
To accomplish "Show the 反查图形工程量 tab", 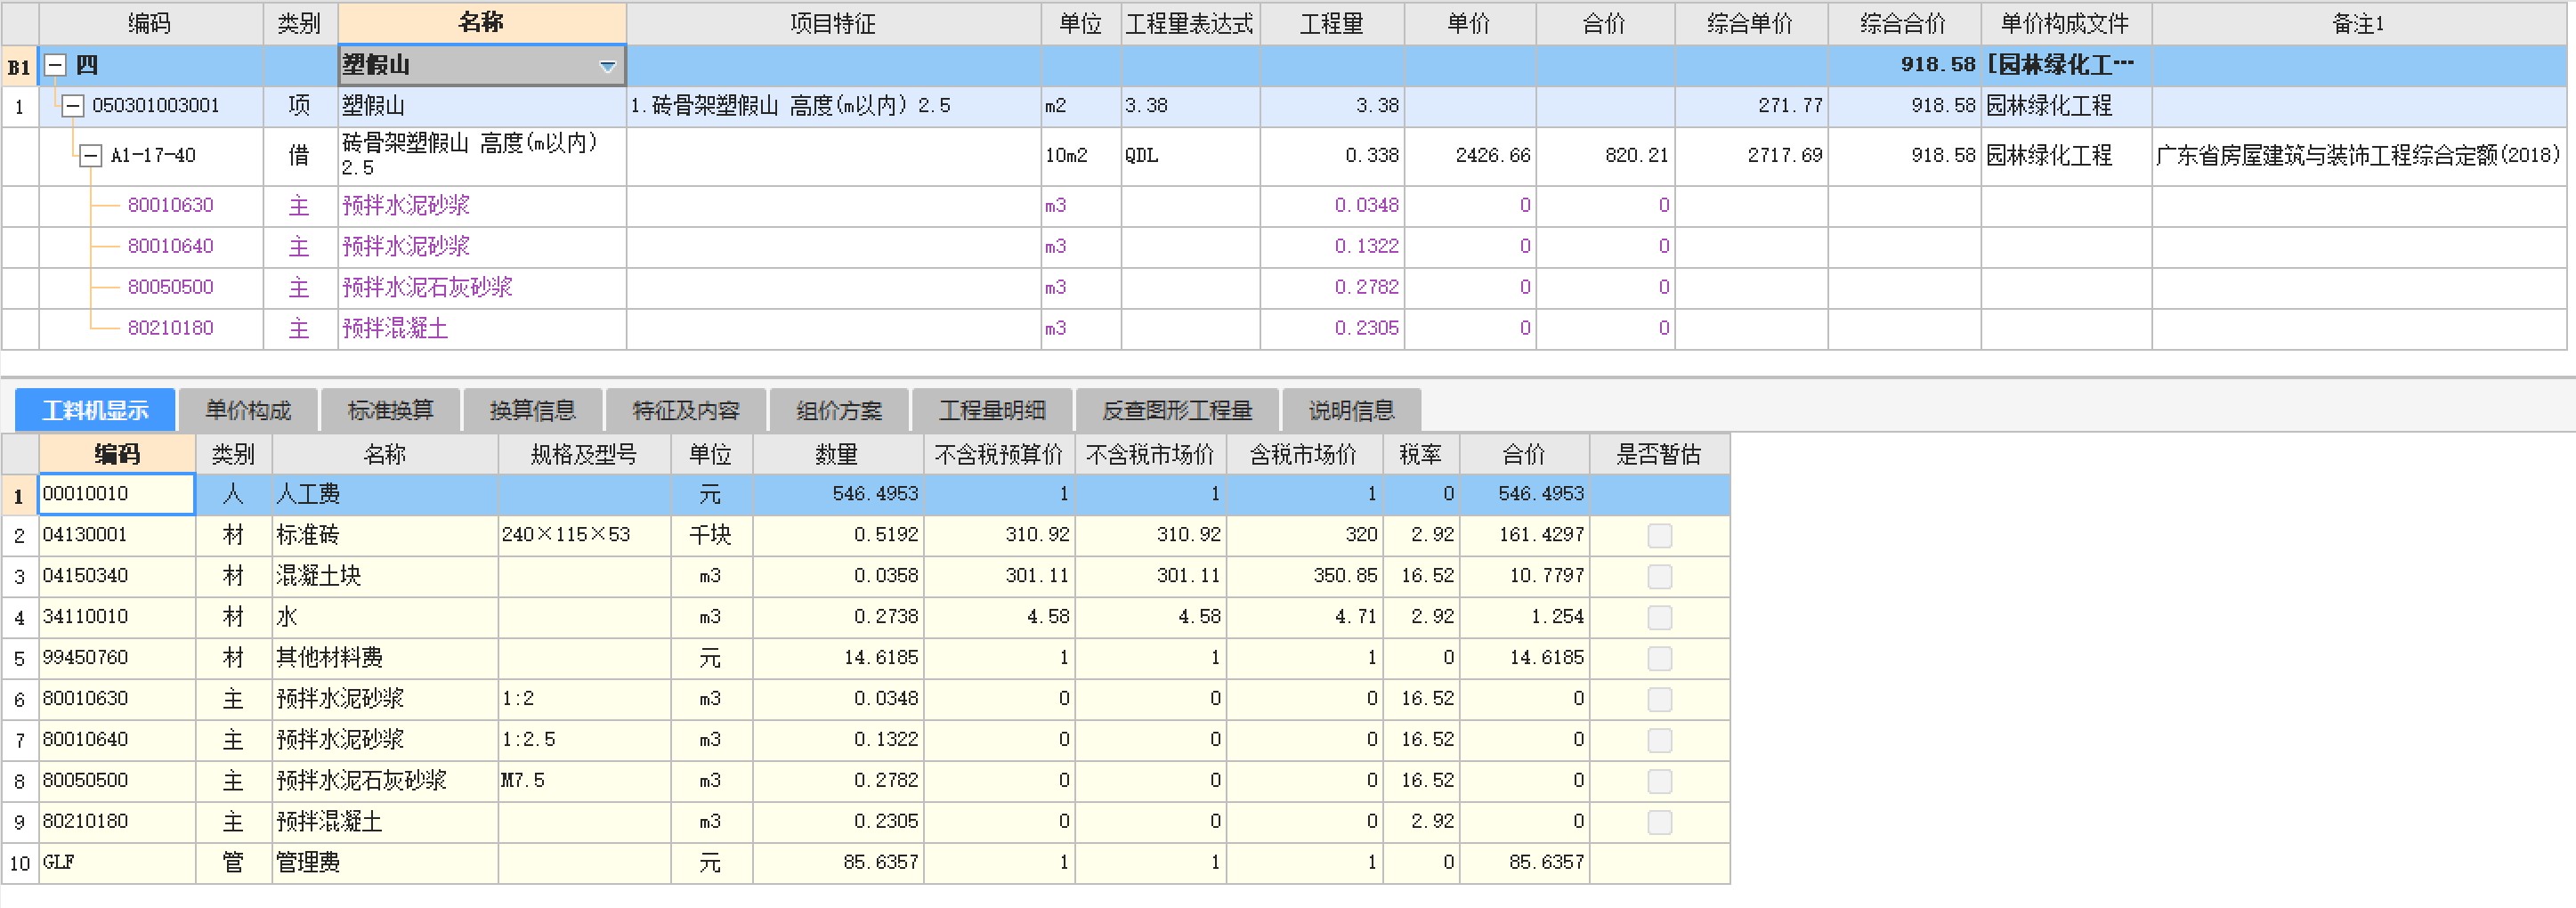I will point(1177,410).
